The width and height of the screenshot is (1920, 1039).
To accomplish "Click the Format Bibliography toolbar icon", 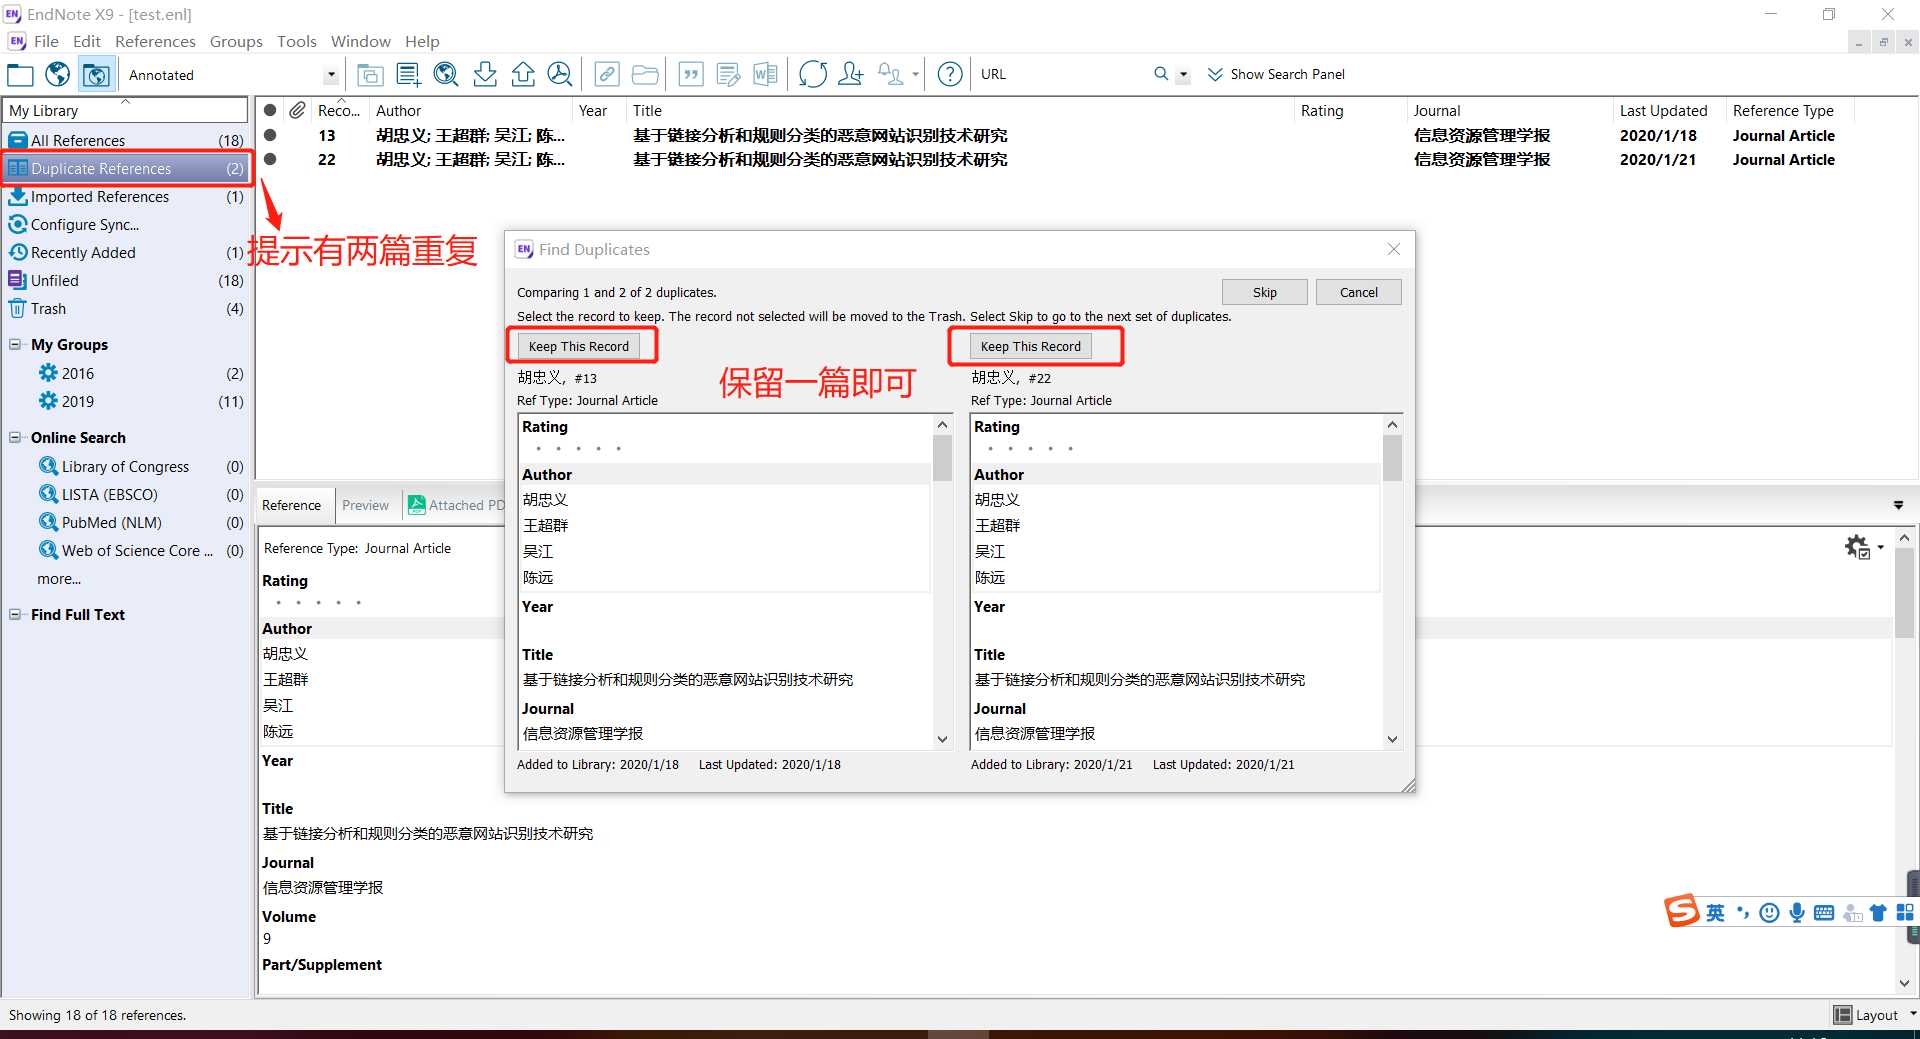I will [728, 75].
